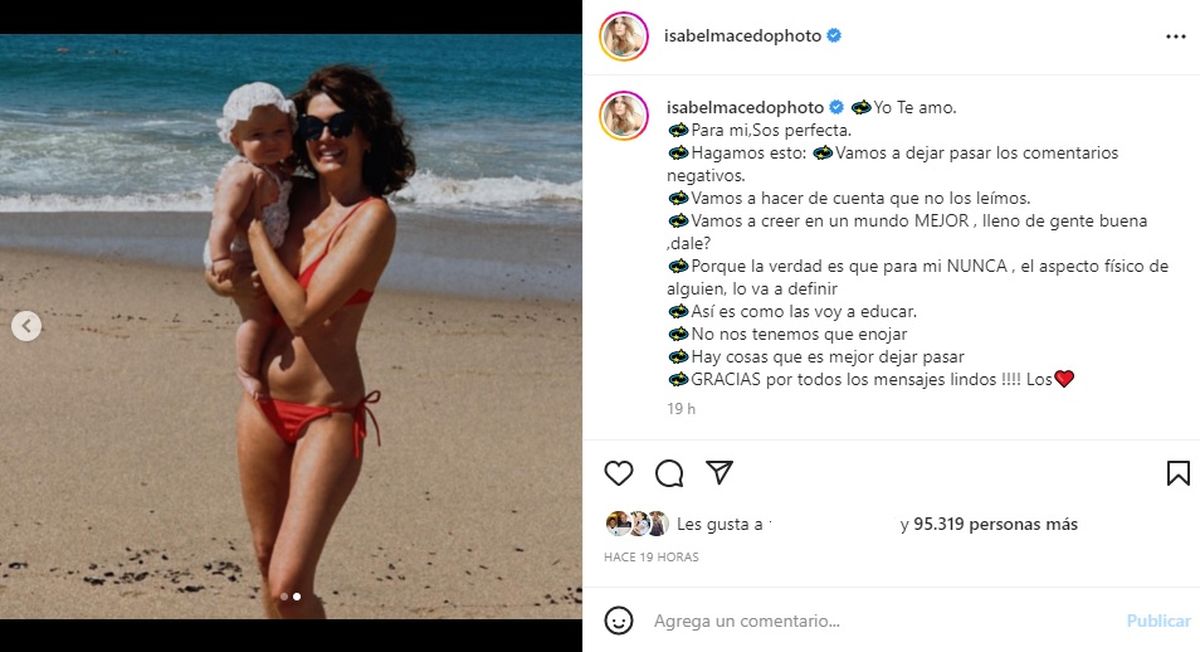Click the liker avatars next to 'Les gusta a'
This screenshot has height=652, width=1200.
(x=637, y=524)
